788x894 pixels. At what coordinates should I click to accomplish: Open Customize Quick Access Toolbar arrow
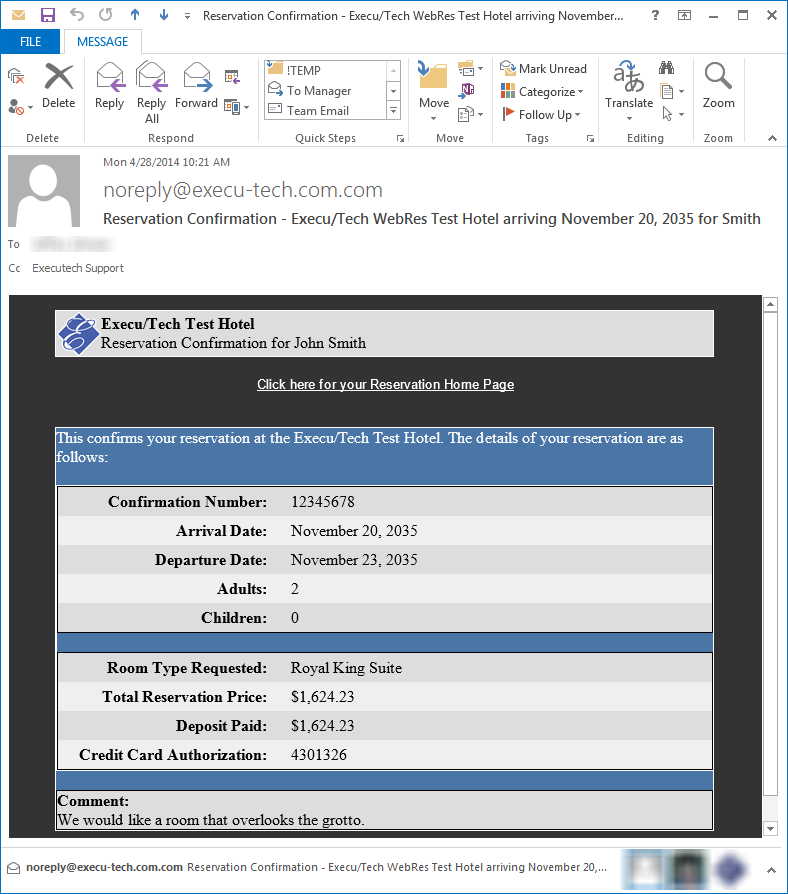pos(187,16)
